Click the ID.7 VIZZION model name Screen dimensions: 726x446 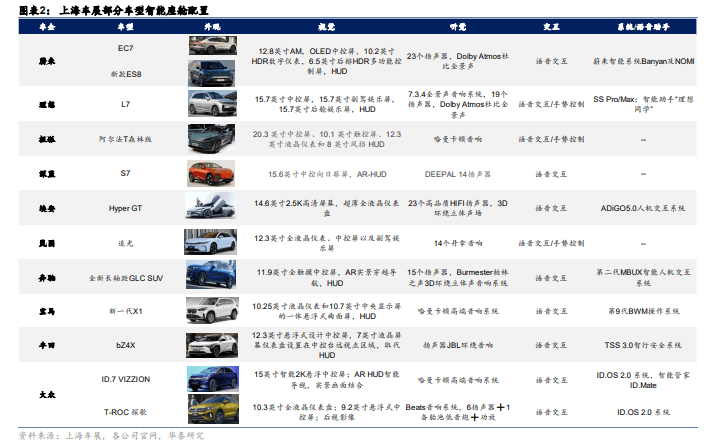[x=125, y=379]
